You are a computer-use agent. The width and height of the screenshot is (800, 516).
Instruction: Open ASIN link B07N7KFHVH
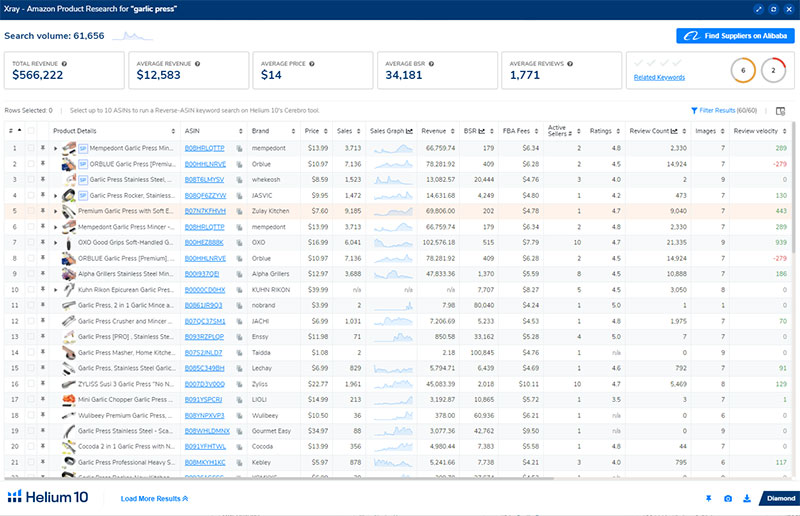click(x=205, y=211)
